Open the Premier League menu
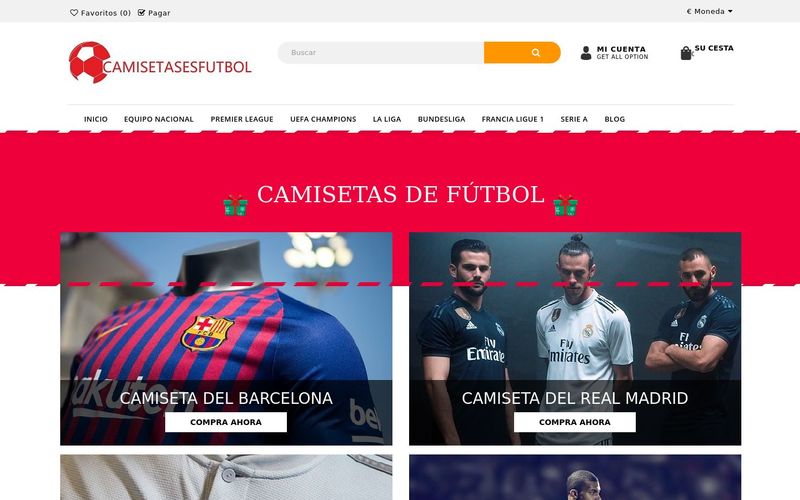This screenshot has height=500, width=800. [242, 119]
